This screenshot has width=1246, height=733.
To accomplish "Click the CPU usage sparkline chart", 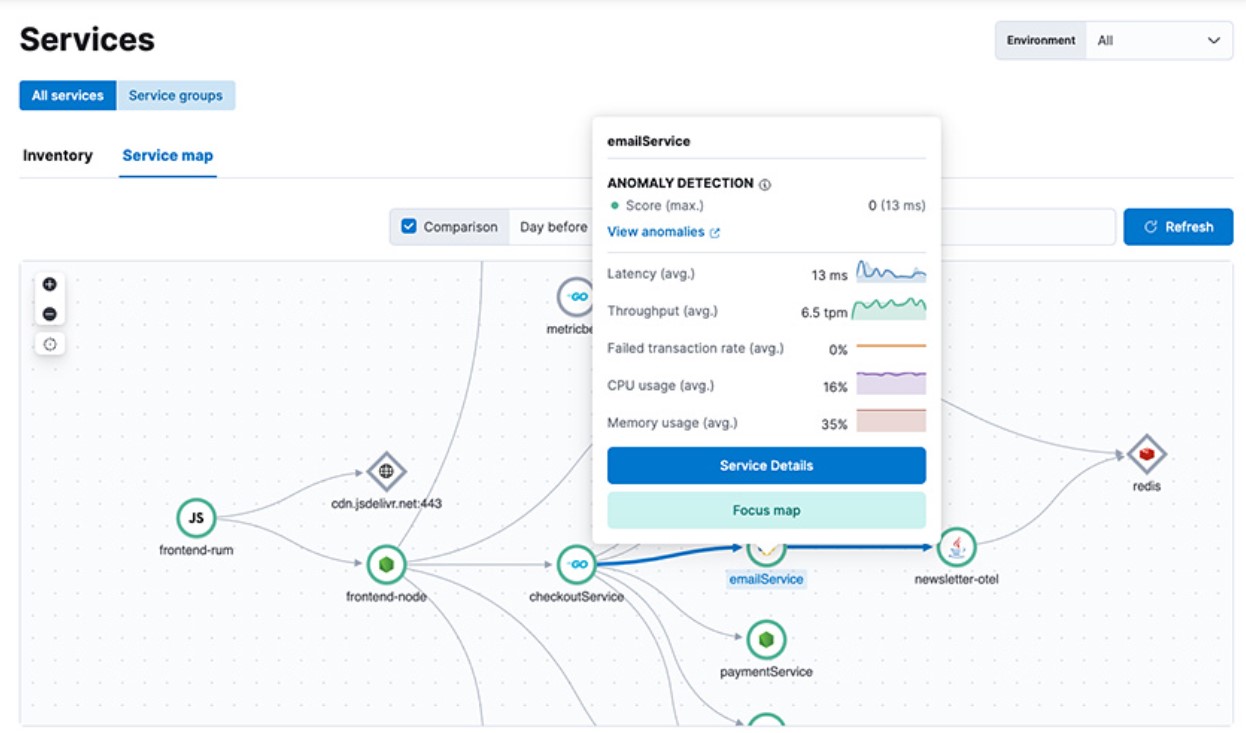I will click(891, 383).
